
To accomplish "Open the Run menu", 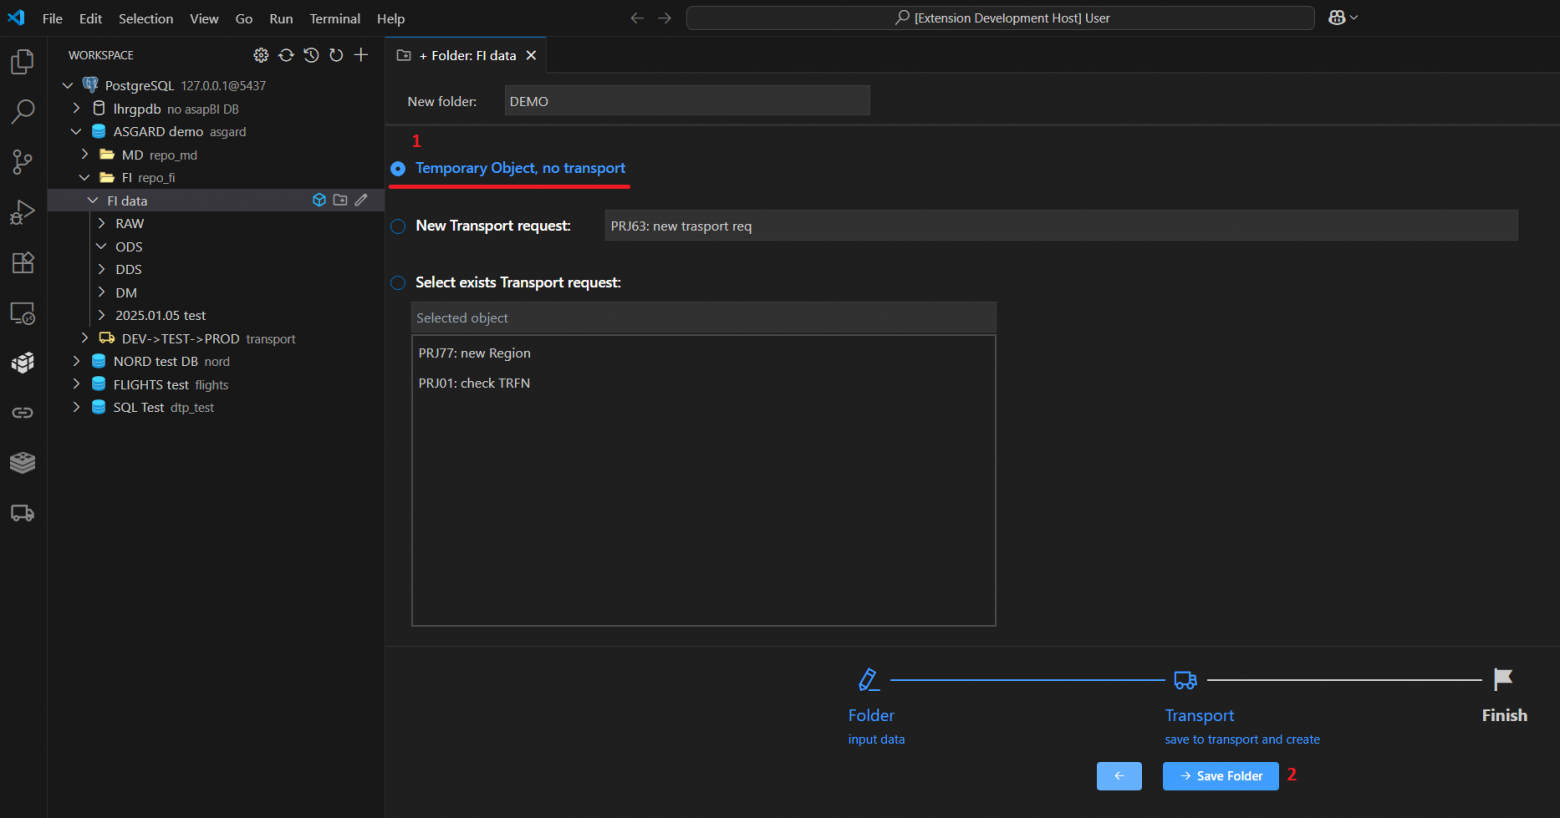I will pos(281,18).
